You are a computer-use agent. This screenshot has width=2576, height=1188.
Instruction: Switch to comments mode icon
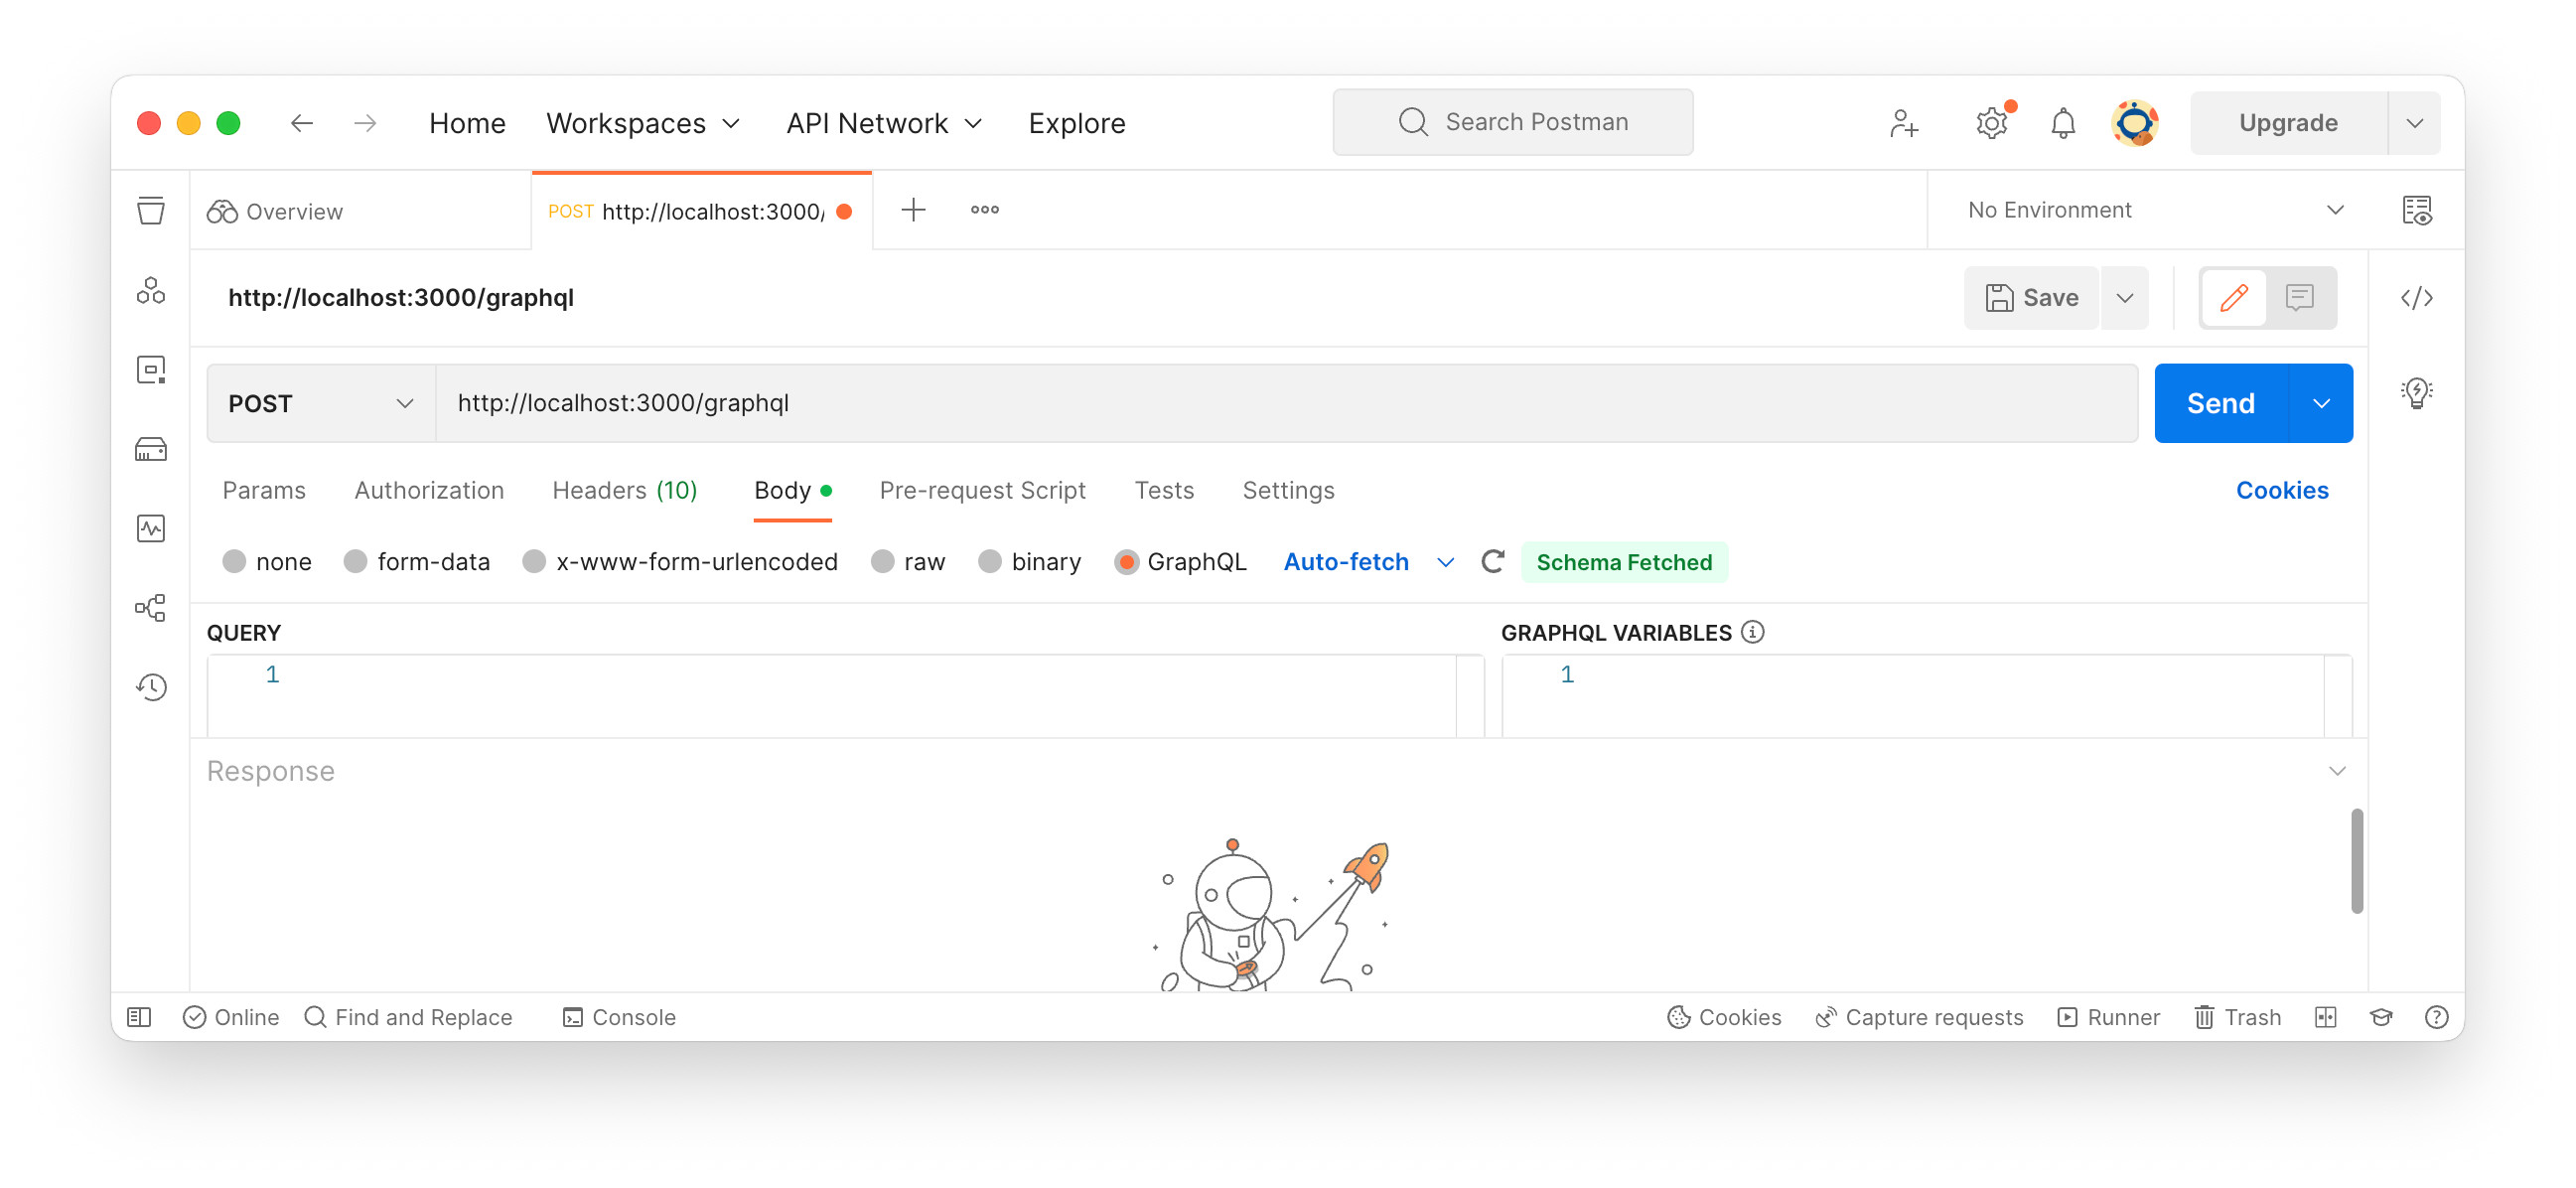[2299, 297]
